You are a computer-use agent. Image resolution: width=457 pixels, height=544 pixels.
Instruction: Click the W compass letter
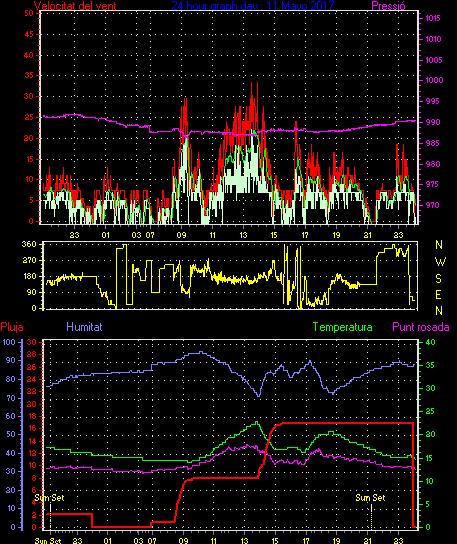pyautogui.click(x=440, y=262)
